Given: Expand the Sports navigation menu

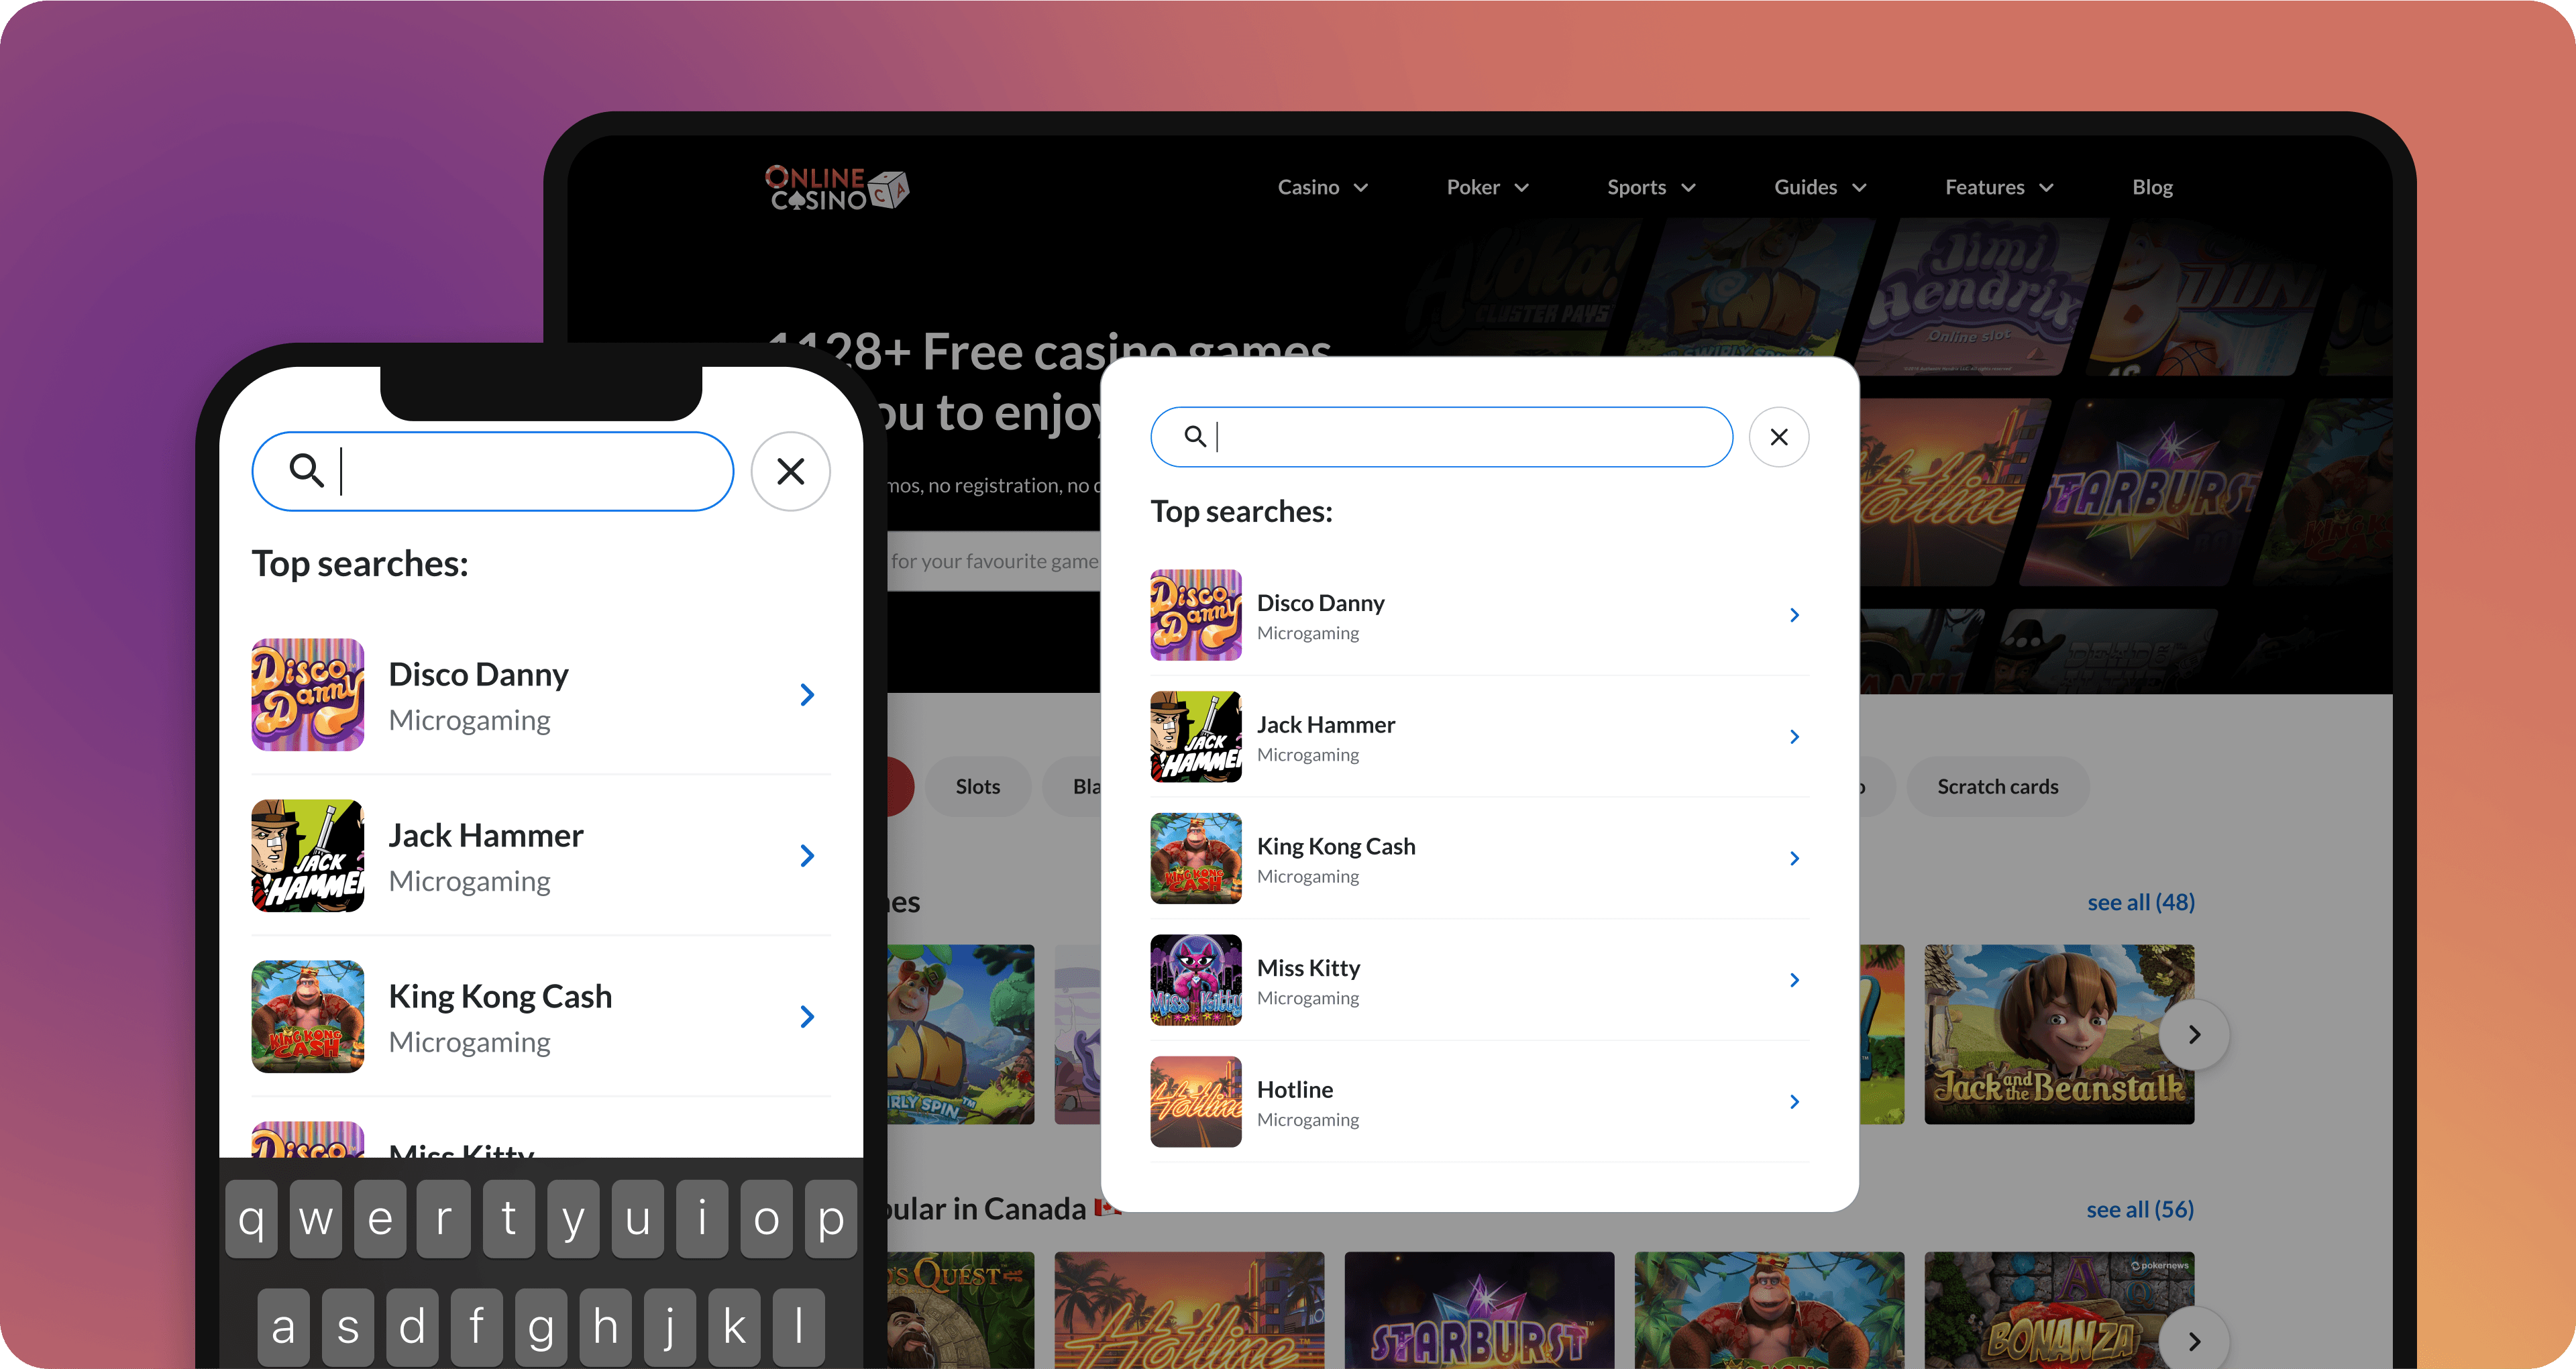Looking at the screenshot, I should click(1651, 187).
